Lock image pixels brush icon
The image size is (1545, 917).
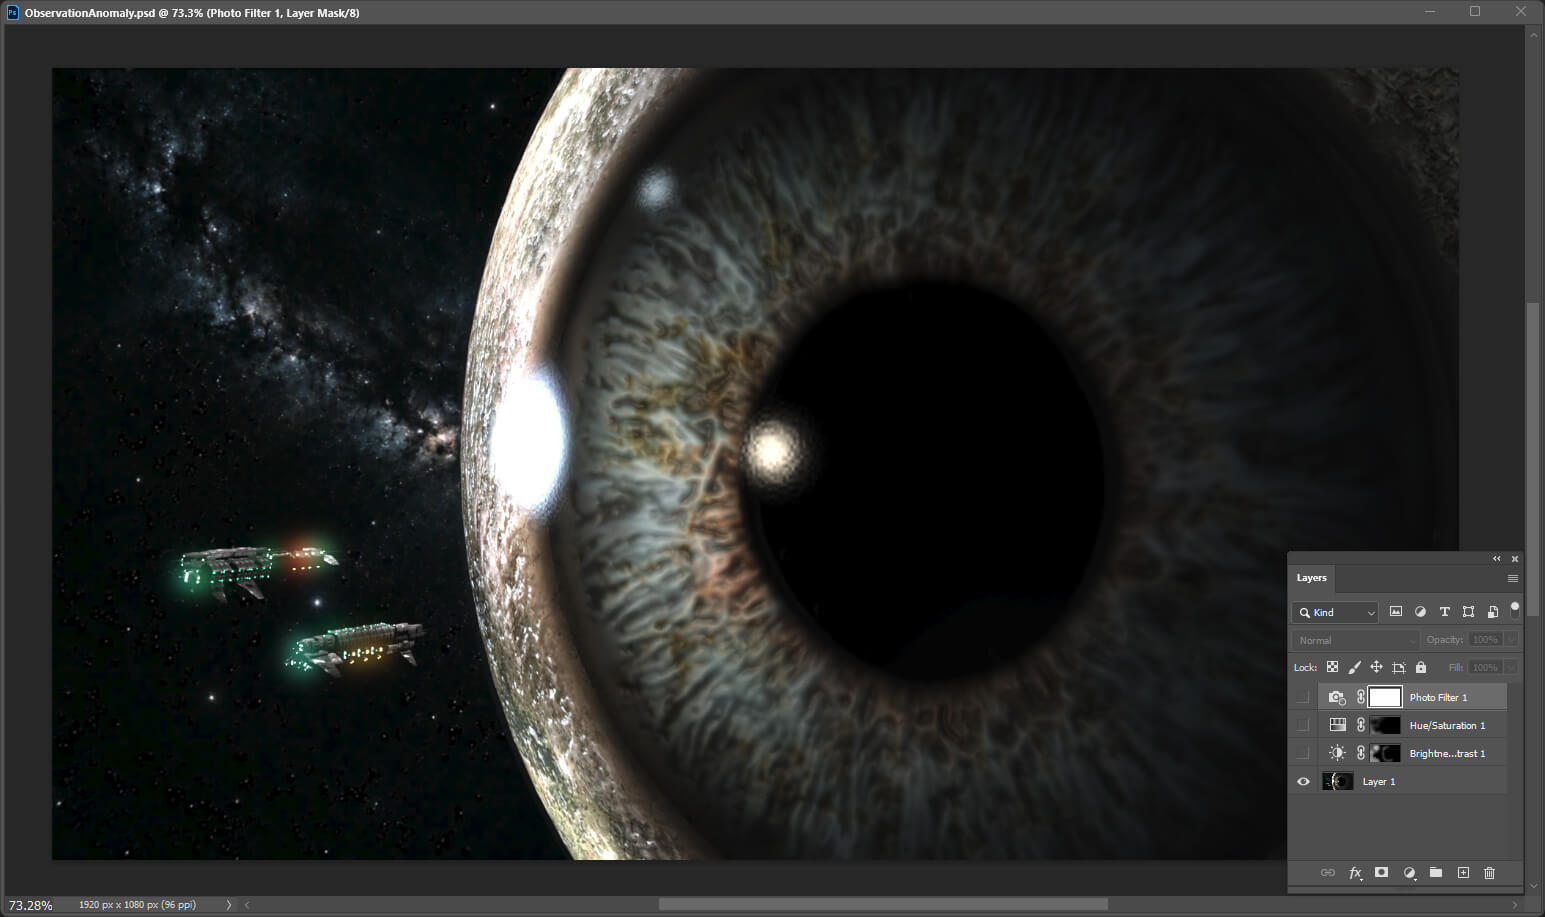pyautogui.click(x=1354, y=667)
